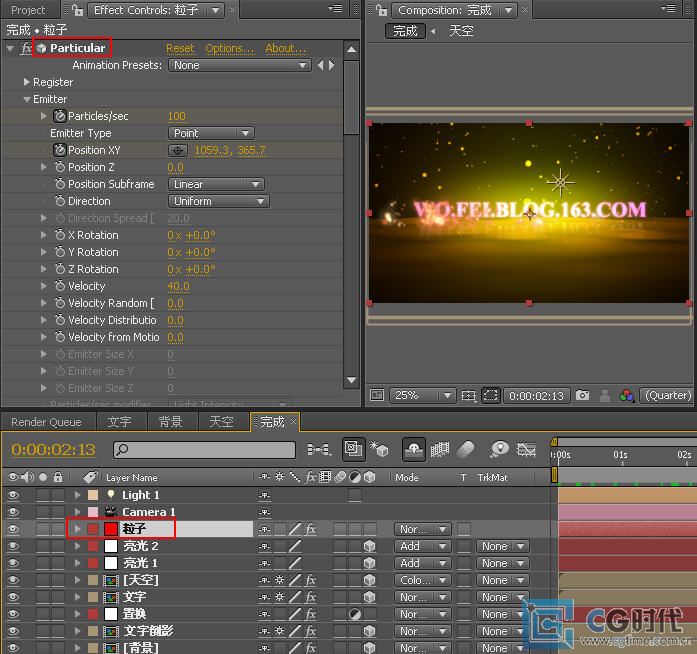The width and height of the screenshot is (697, 654).
Task: Open Particular Options...
Action: pos(229,48)
